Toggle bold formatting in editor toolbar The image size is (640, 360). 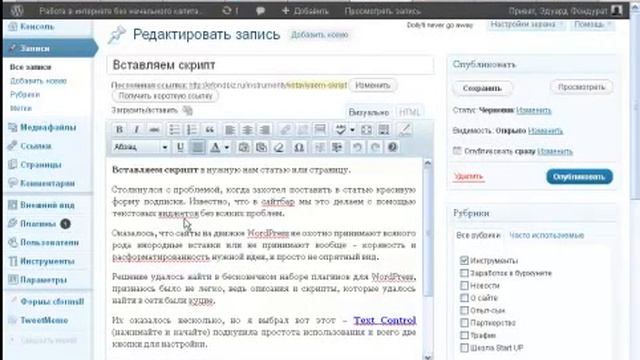[x=119, y=130]
